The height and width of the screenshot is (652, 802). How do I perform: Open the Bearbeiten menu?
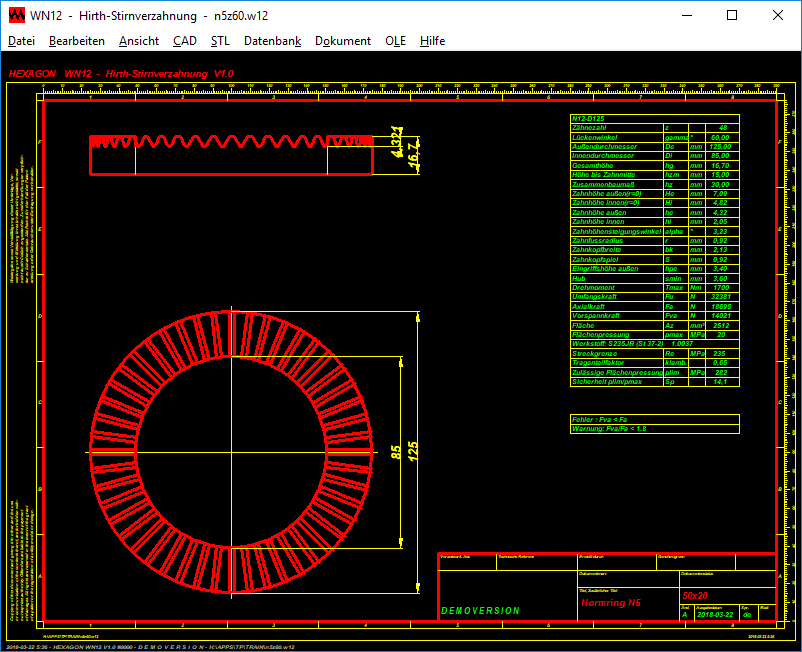(x=77, y=41)
